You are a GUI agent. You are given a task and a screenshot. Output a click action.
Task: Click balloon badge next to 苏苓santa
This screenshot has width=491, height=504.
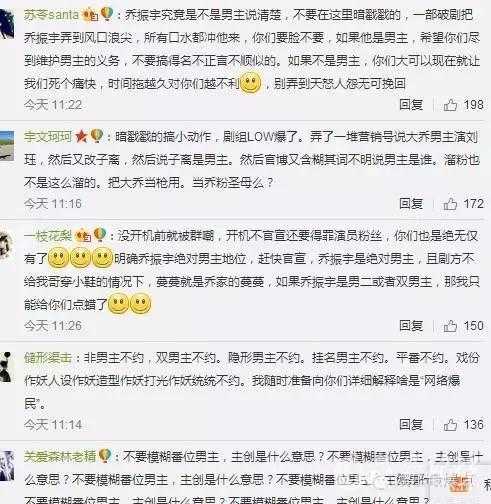point(107,14)
